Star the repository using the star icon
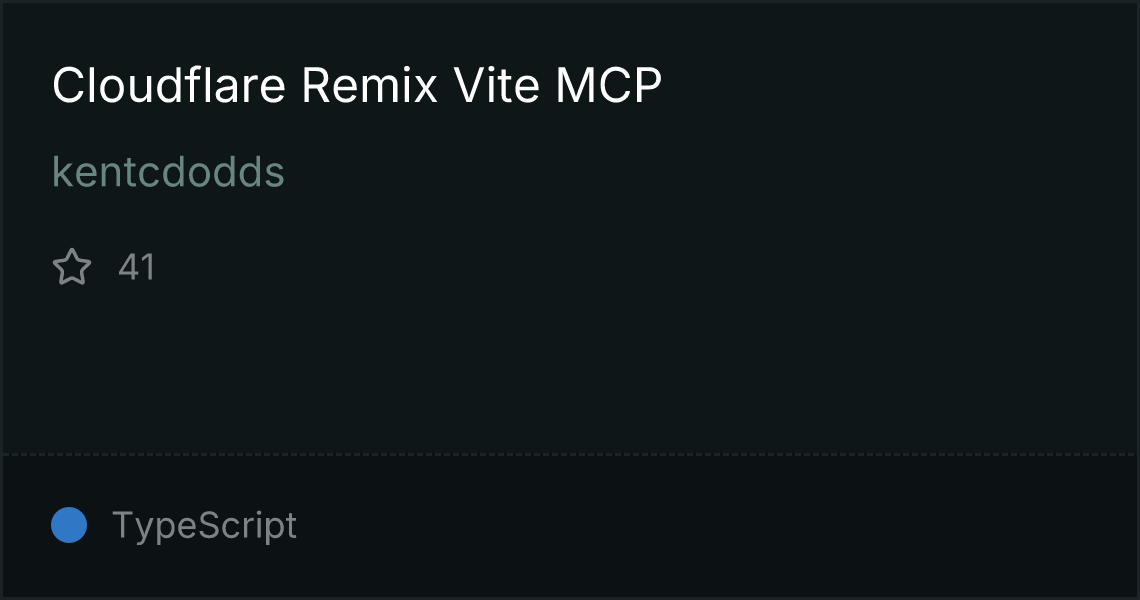 coord(72,267)
